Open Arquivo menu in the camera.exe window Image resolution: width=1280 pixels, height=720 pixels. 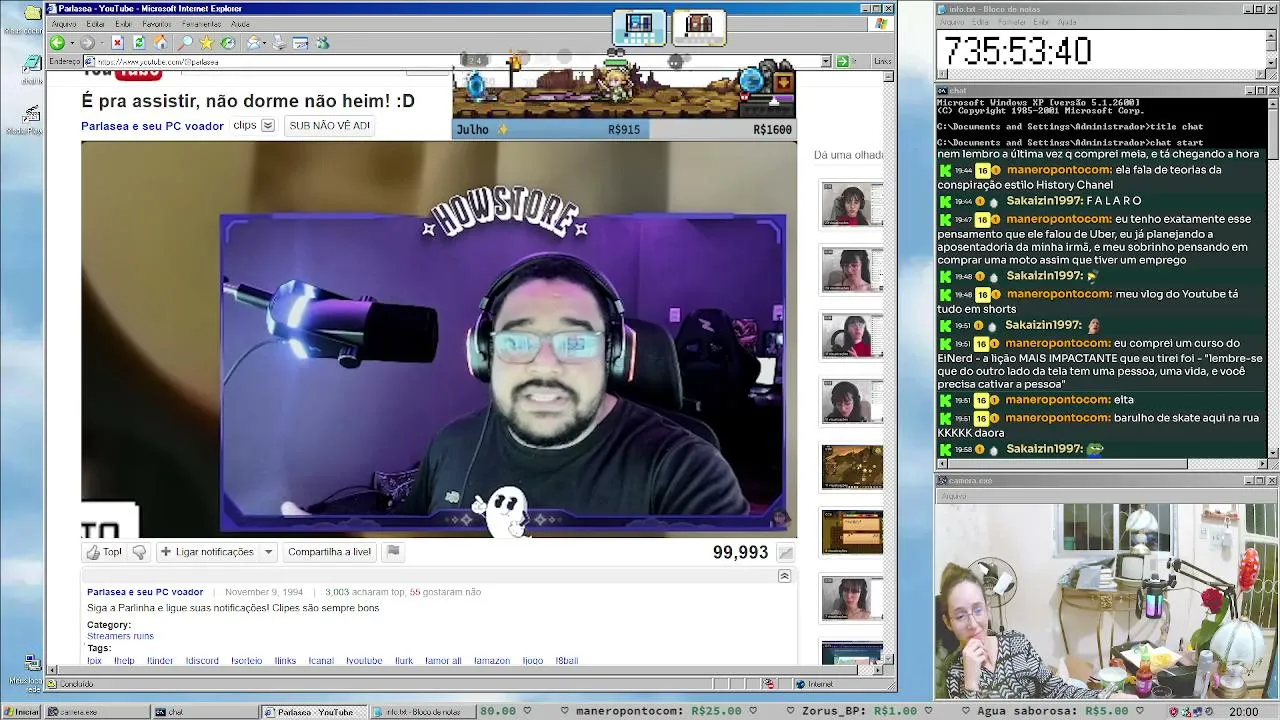954,496
